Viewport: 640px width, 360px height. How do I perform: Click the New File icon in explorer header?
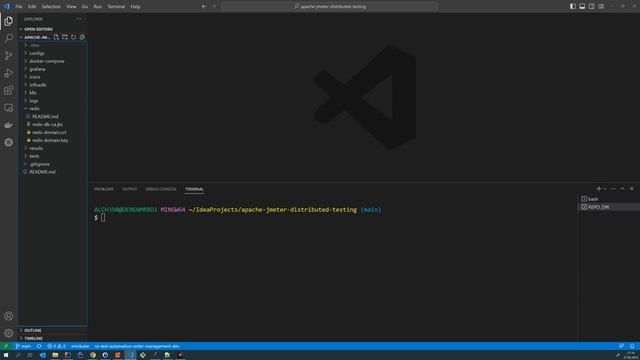point(56,37)
